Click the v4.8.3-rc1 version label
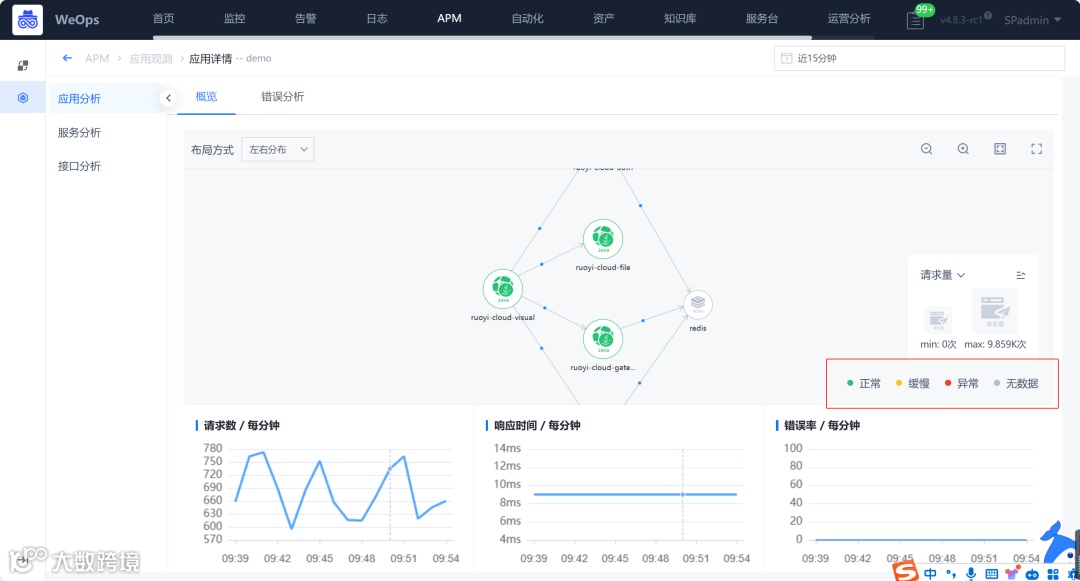The image size is (1080, 581). click(962, 20)
